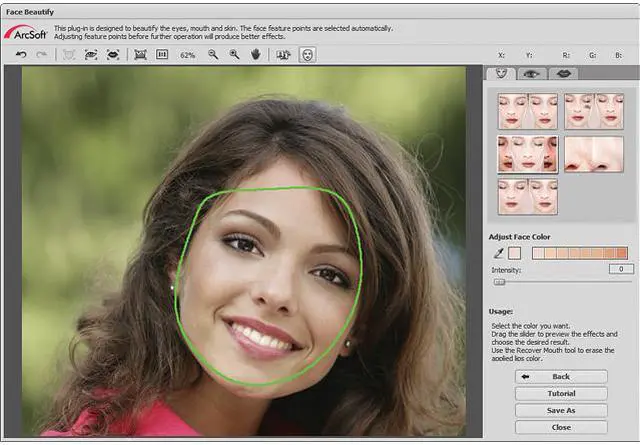The height and width of the screenshot is (445, 640).
Task: Select the mouth feature points tool
Action: click(x=113, y=55)
